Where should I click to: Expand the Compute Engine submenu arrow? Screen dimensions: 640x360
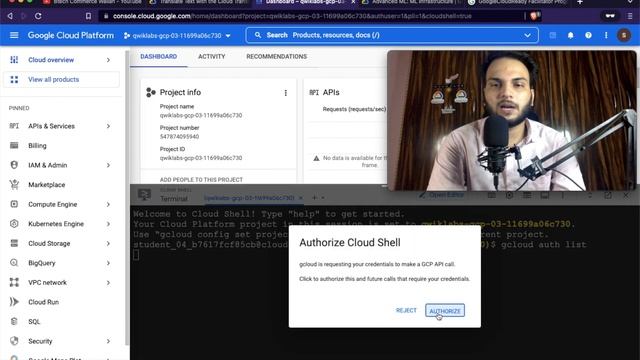coord(108,204)
